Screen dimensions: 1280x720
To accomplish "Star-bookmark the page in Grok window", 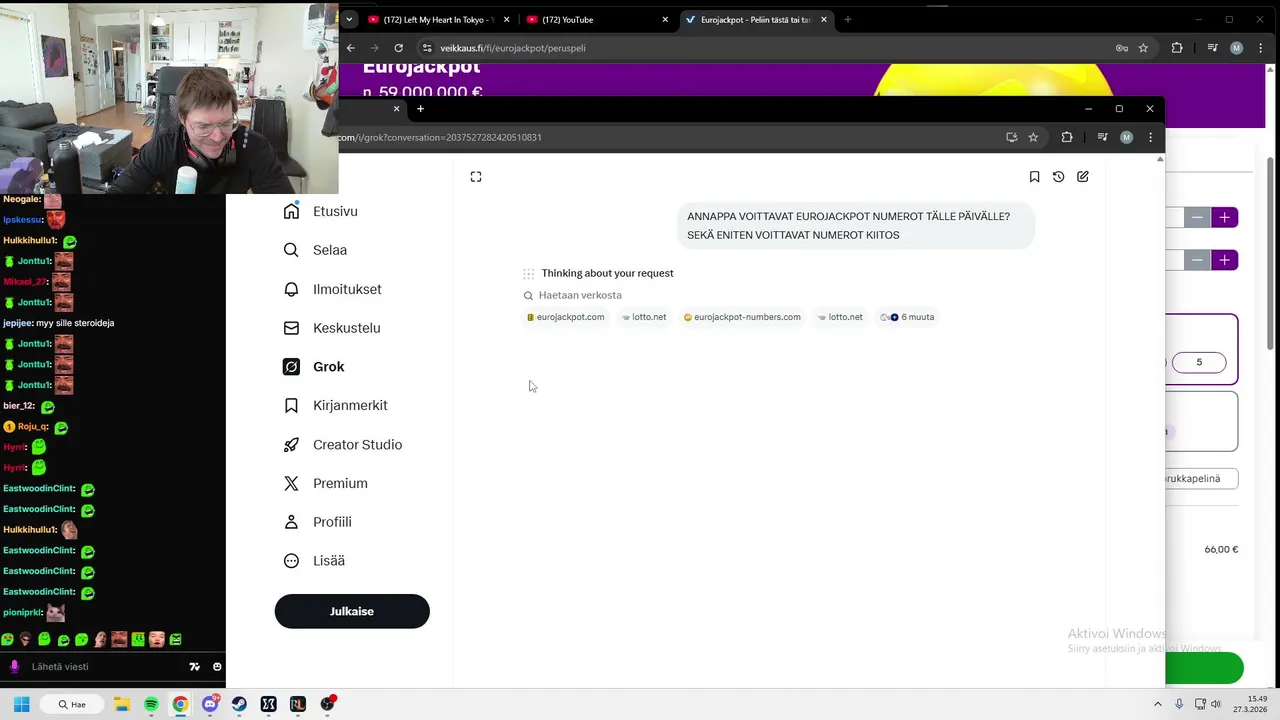I will click(1033, 137).
